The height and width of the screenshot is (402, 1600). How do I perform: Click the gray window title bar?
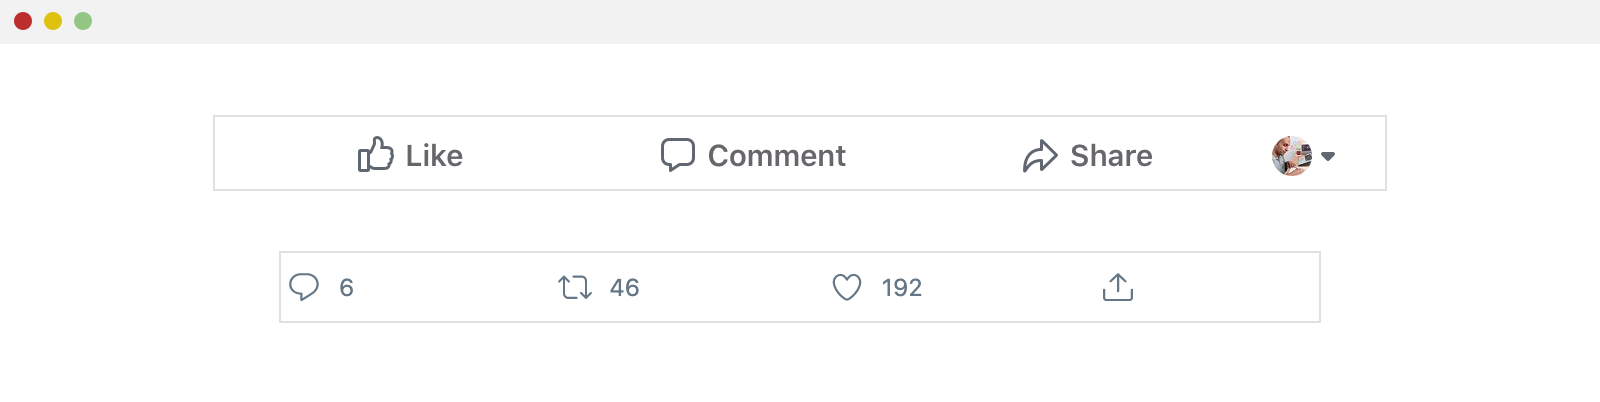pos(800,21)
